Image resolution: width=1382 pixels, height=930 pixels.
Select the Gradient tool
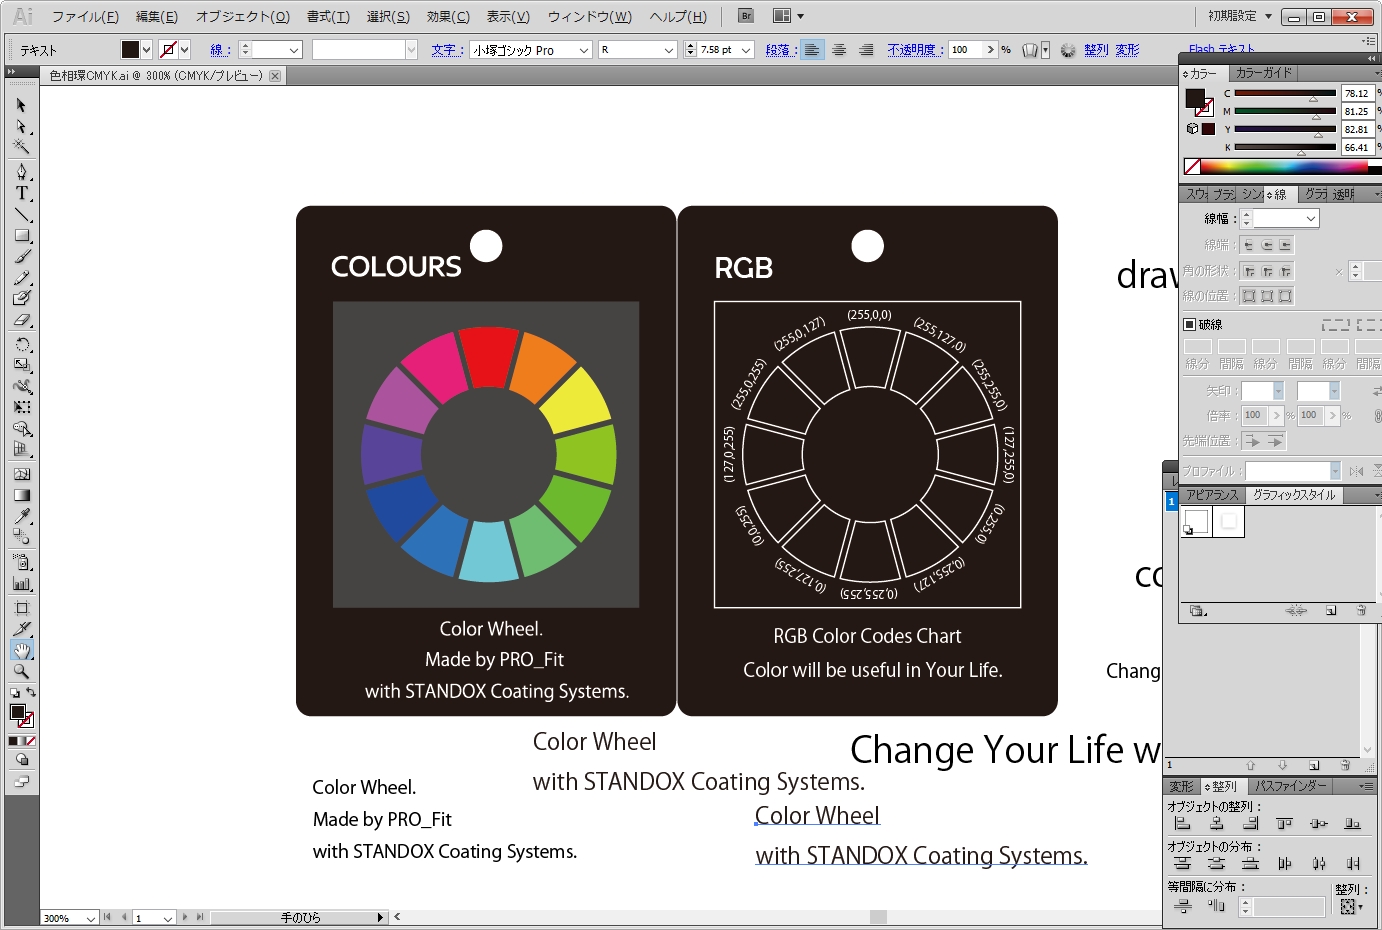click(x=21, y=495)
